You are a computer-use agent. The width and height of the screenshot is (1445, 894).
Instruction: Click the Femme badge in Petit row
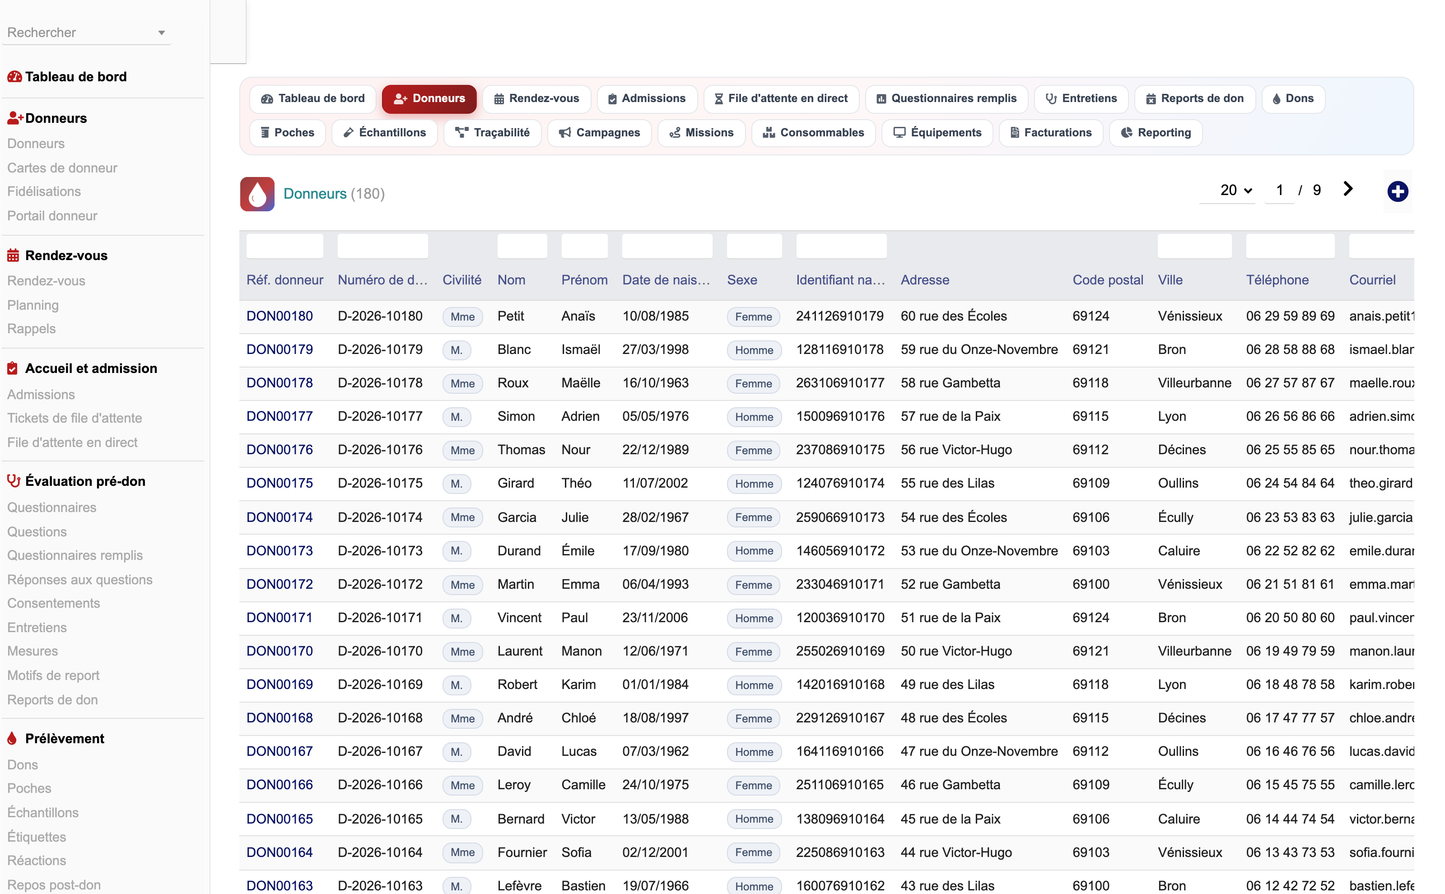(x=754, y=317)
